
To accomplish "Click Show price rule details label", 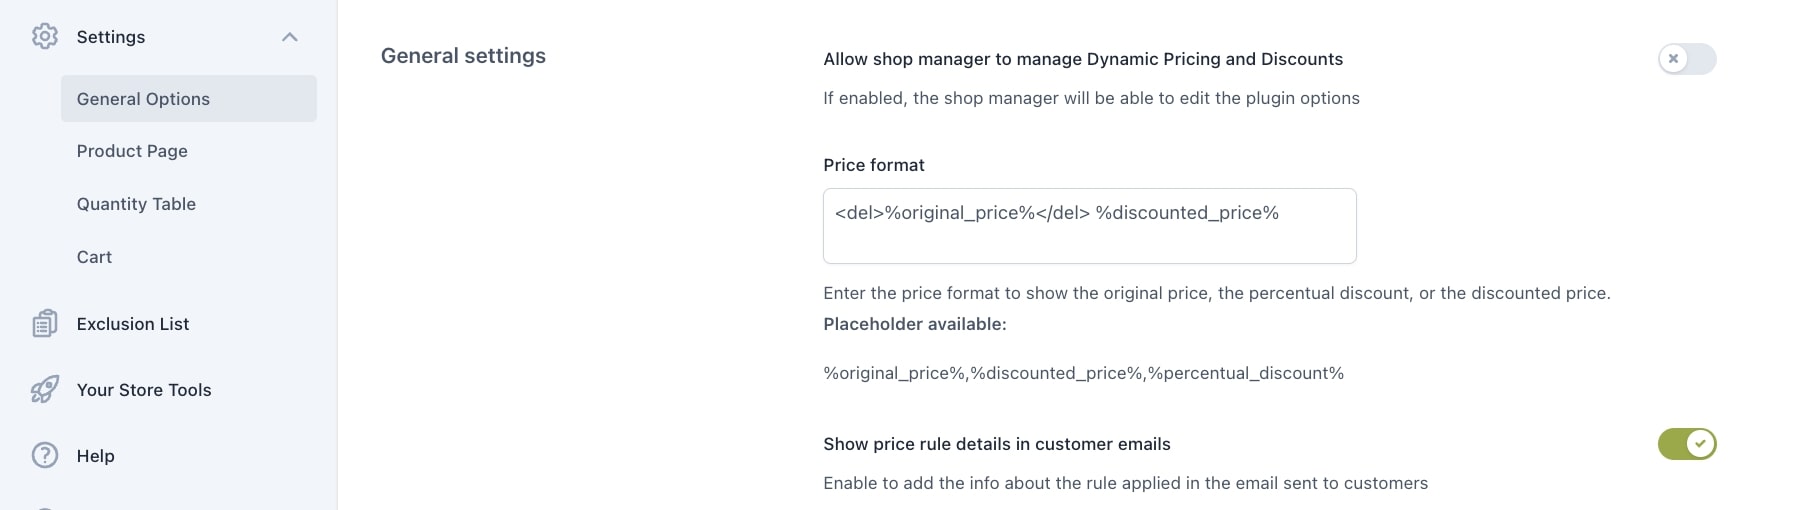I will pyautogui.click(x=997, y=444).
